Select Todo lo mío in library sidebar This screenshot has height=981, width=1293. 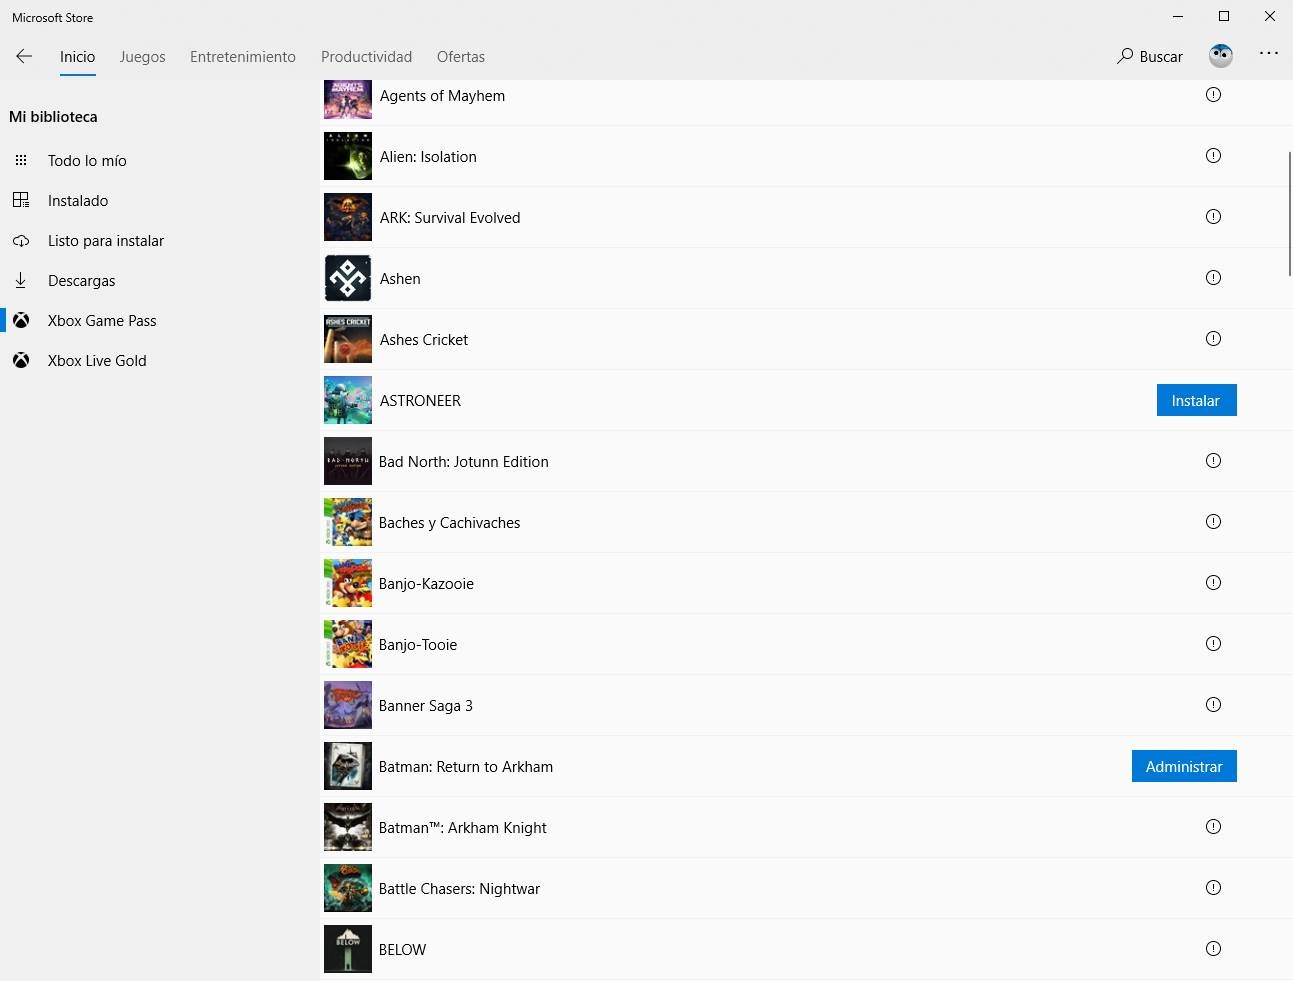[87, 161]
